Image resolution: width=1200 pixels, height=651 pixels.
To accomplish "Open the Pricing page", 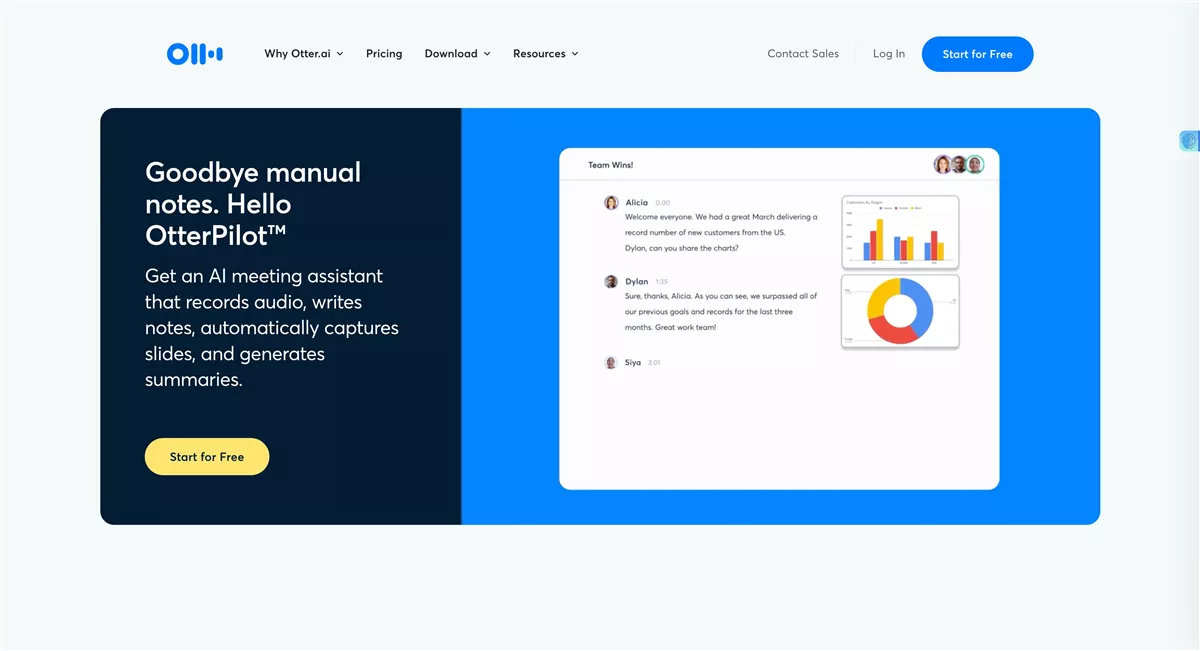I will pos(384,54).
